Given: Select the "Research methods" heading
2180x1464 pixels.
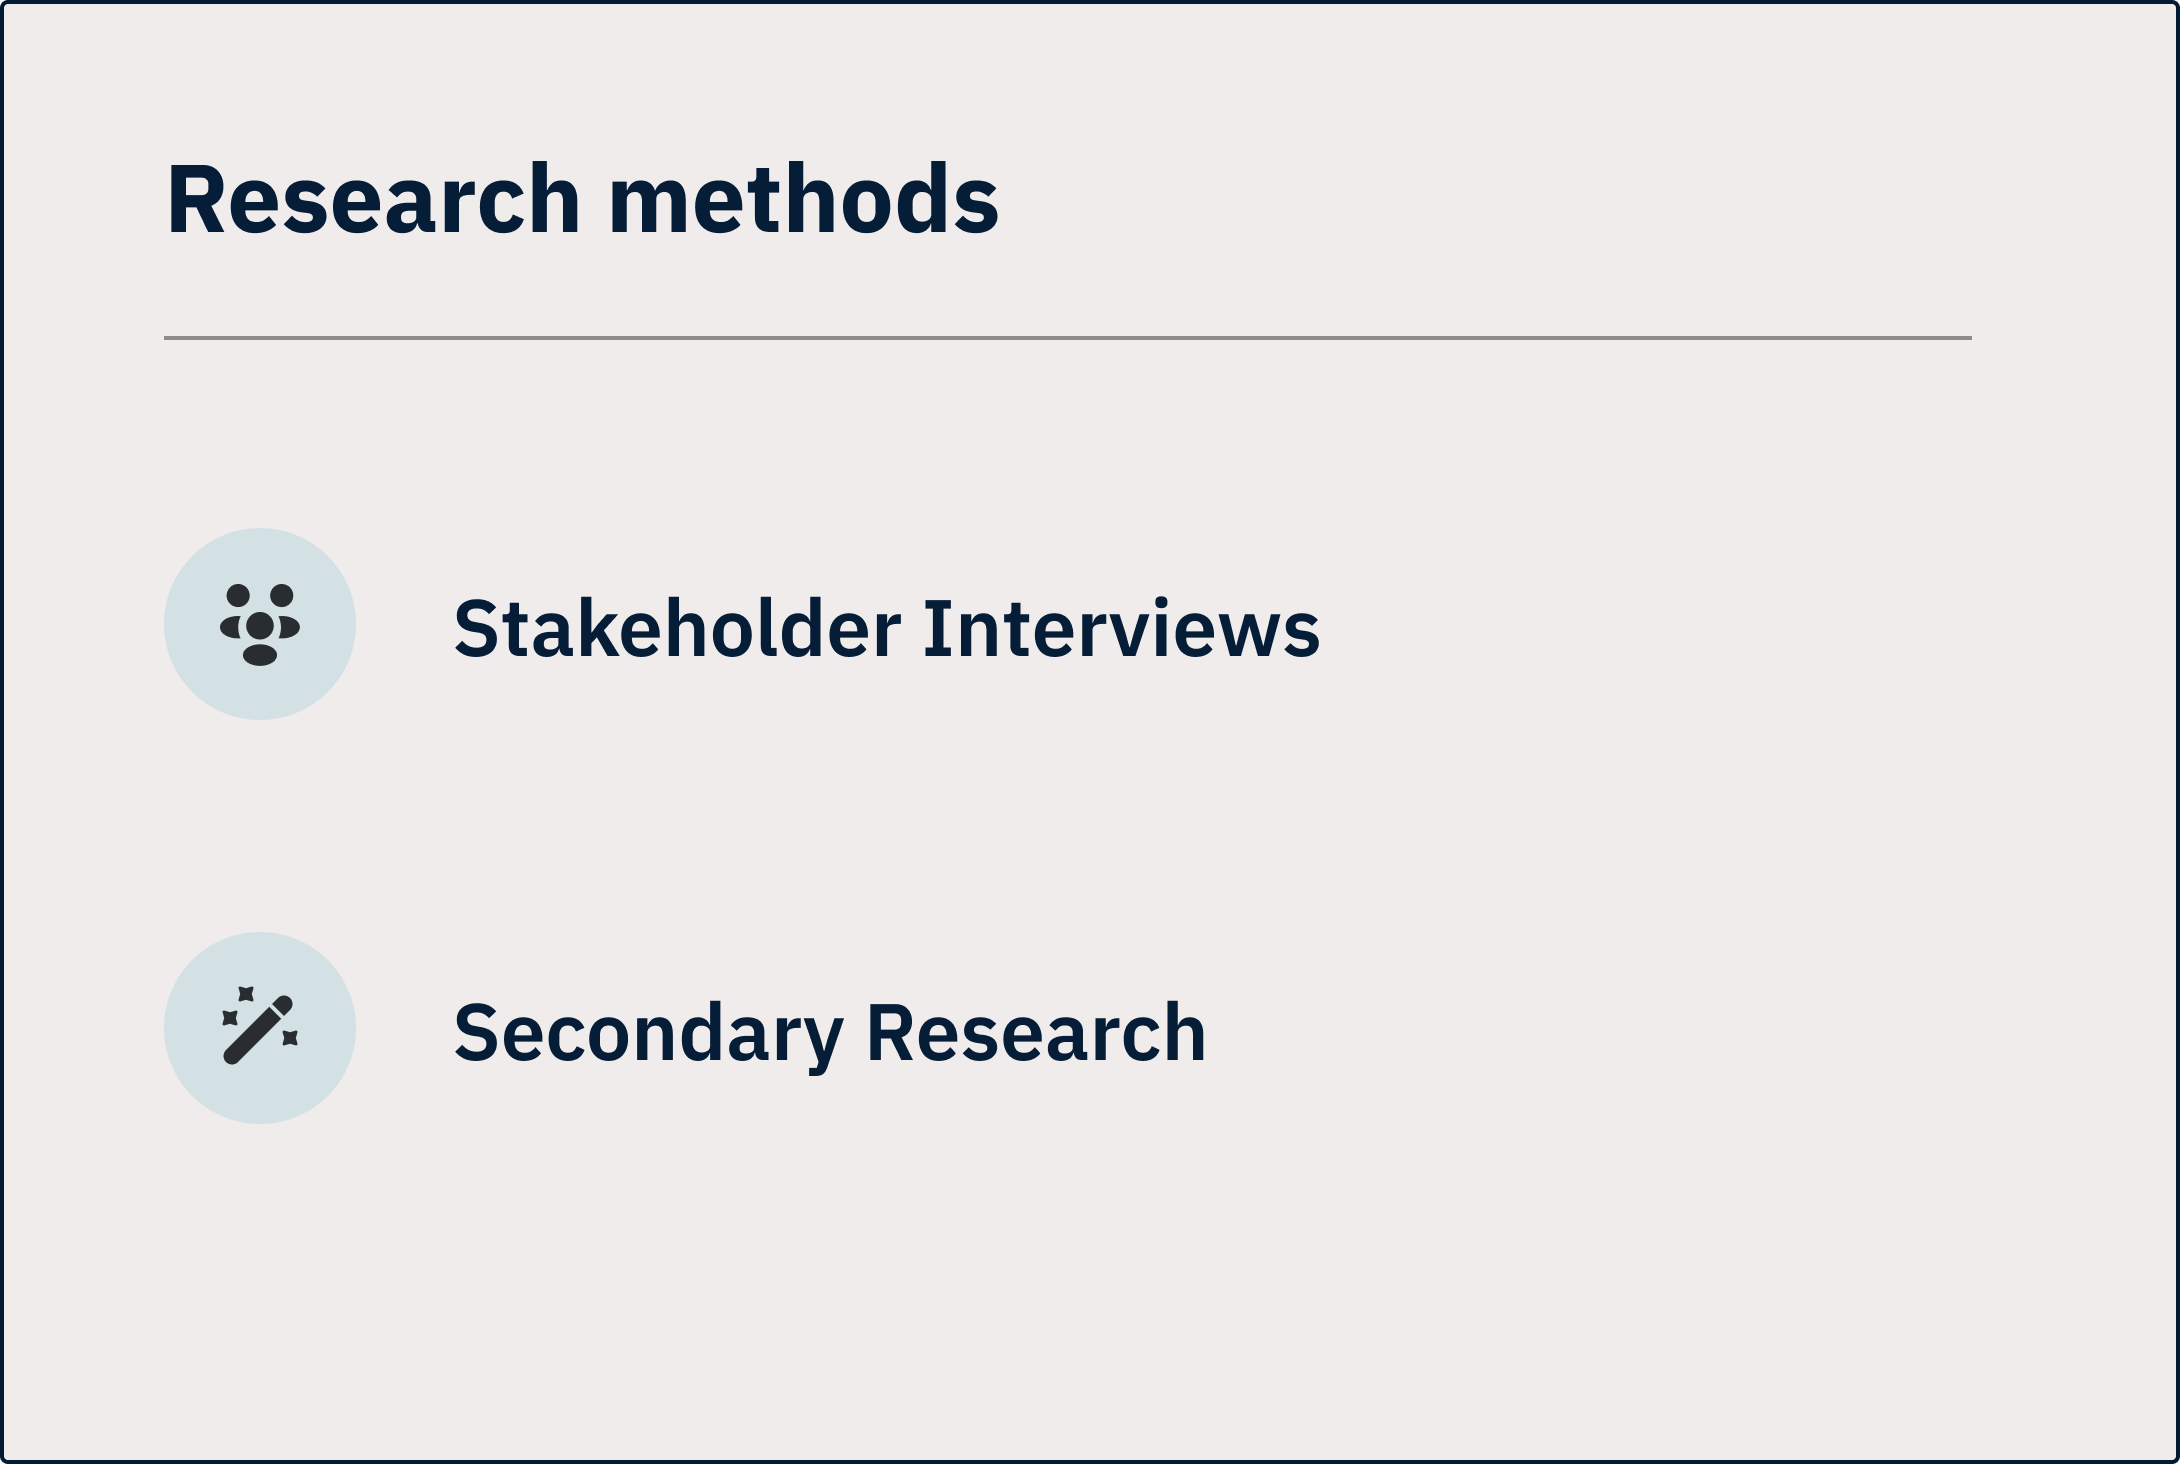Looking at the screenshot, I should [582, 200].
